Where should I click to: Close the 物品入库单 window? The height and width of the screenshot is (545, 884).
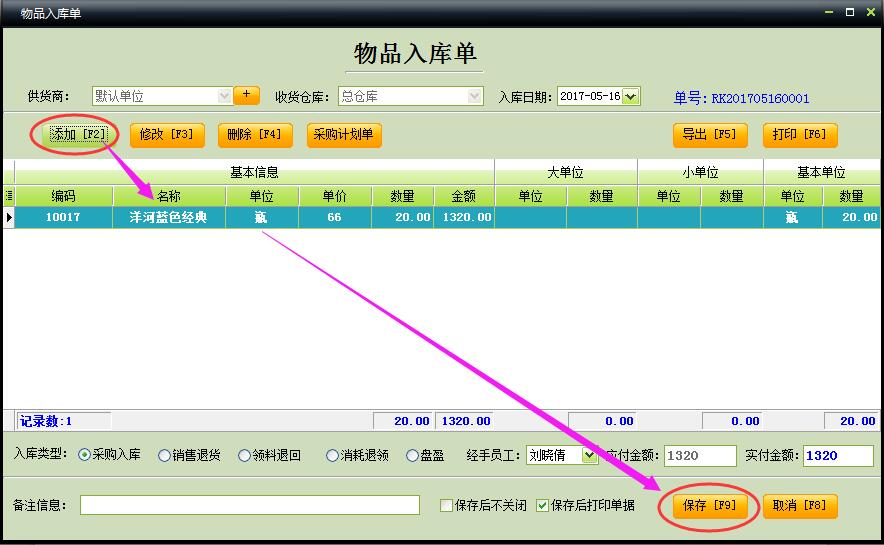(870, 12)
